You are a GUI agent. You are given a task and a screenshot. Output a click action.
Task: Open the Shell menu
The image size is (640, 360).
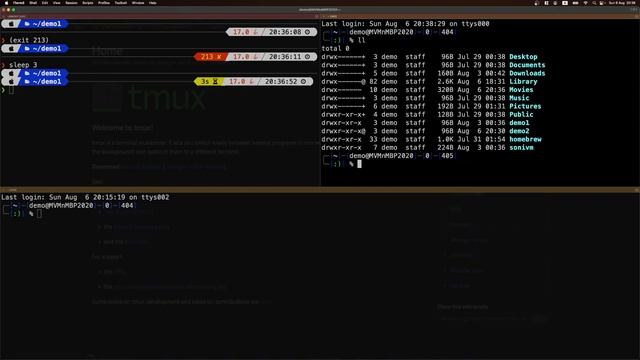33,3
